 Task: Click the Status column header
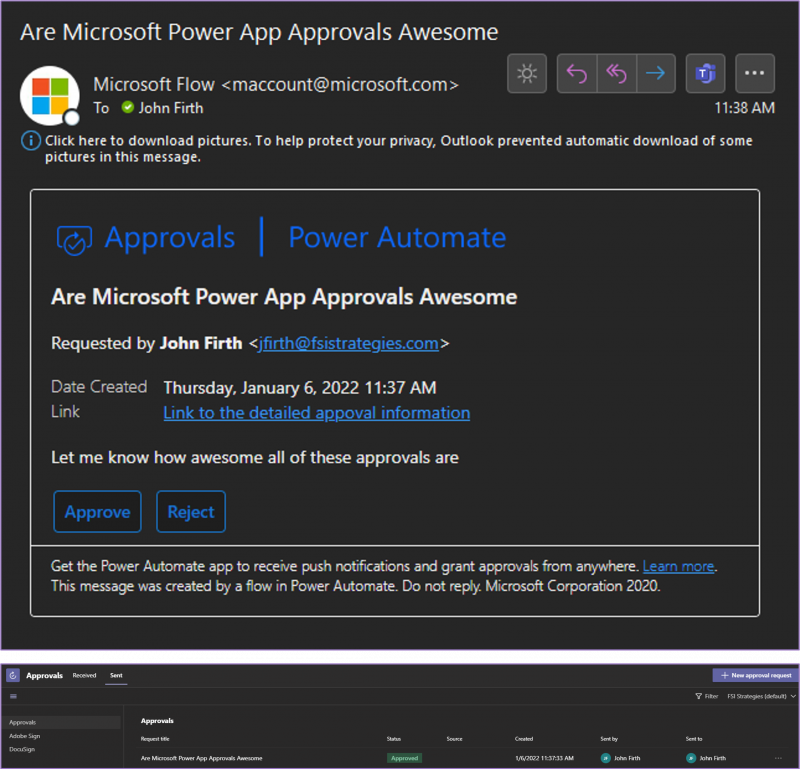[394, 738]
